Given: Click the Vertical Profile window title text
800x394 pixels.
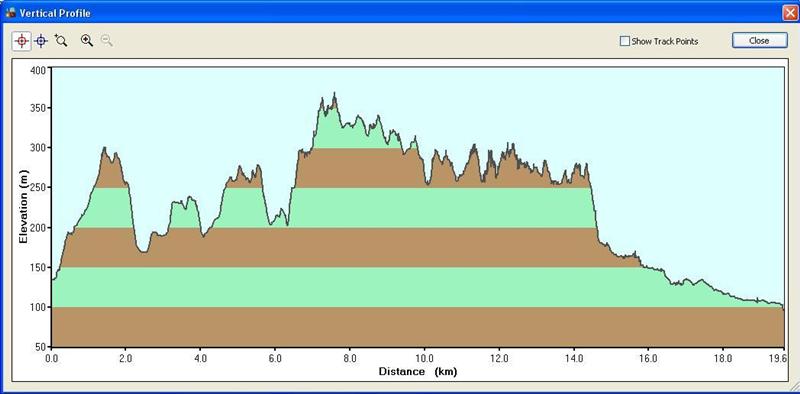Looking at the screenshot, I should click(55, 13).
